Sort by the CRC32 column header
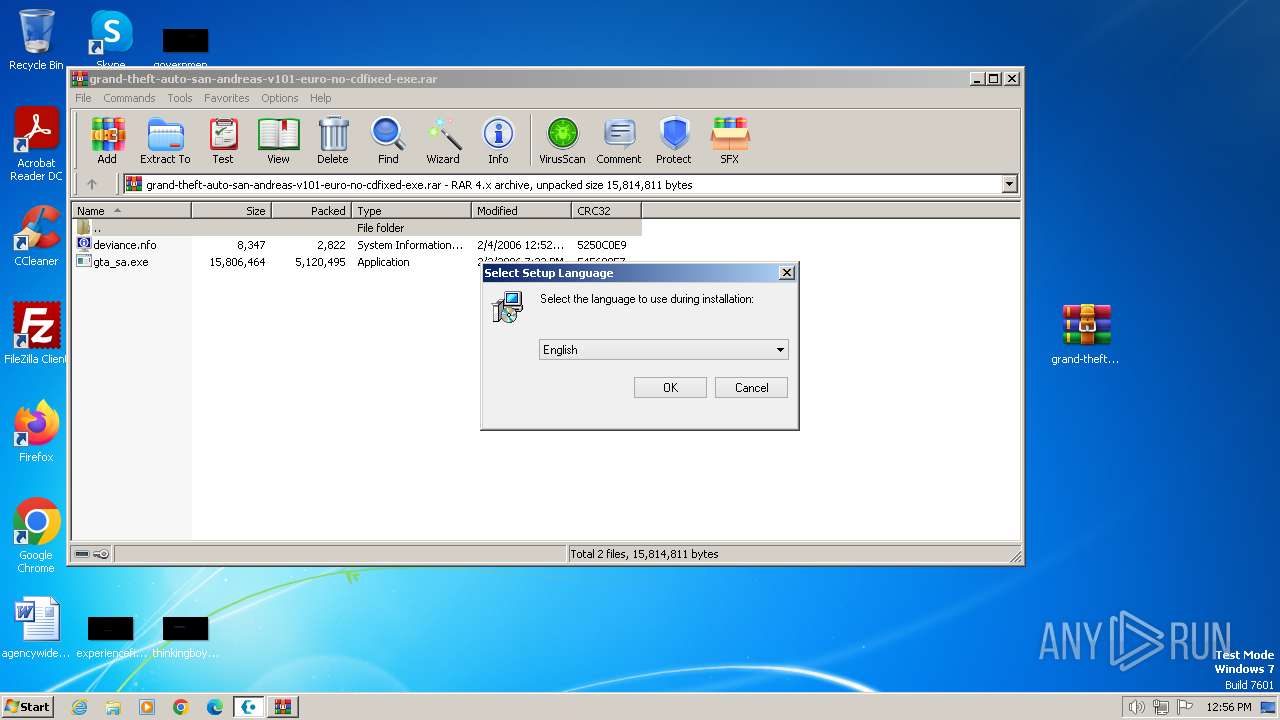The height and width of the screenshot is (720, 1280). 606,211
